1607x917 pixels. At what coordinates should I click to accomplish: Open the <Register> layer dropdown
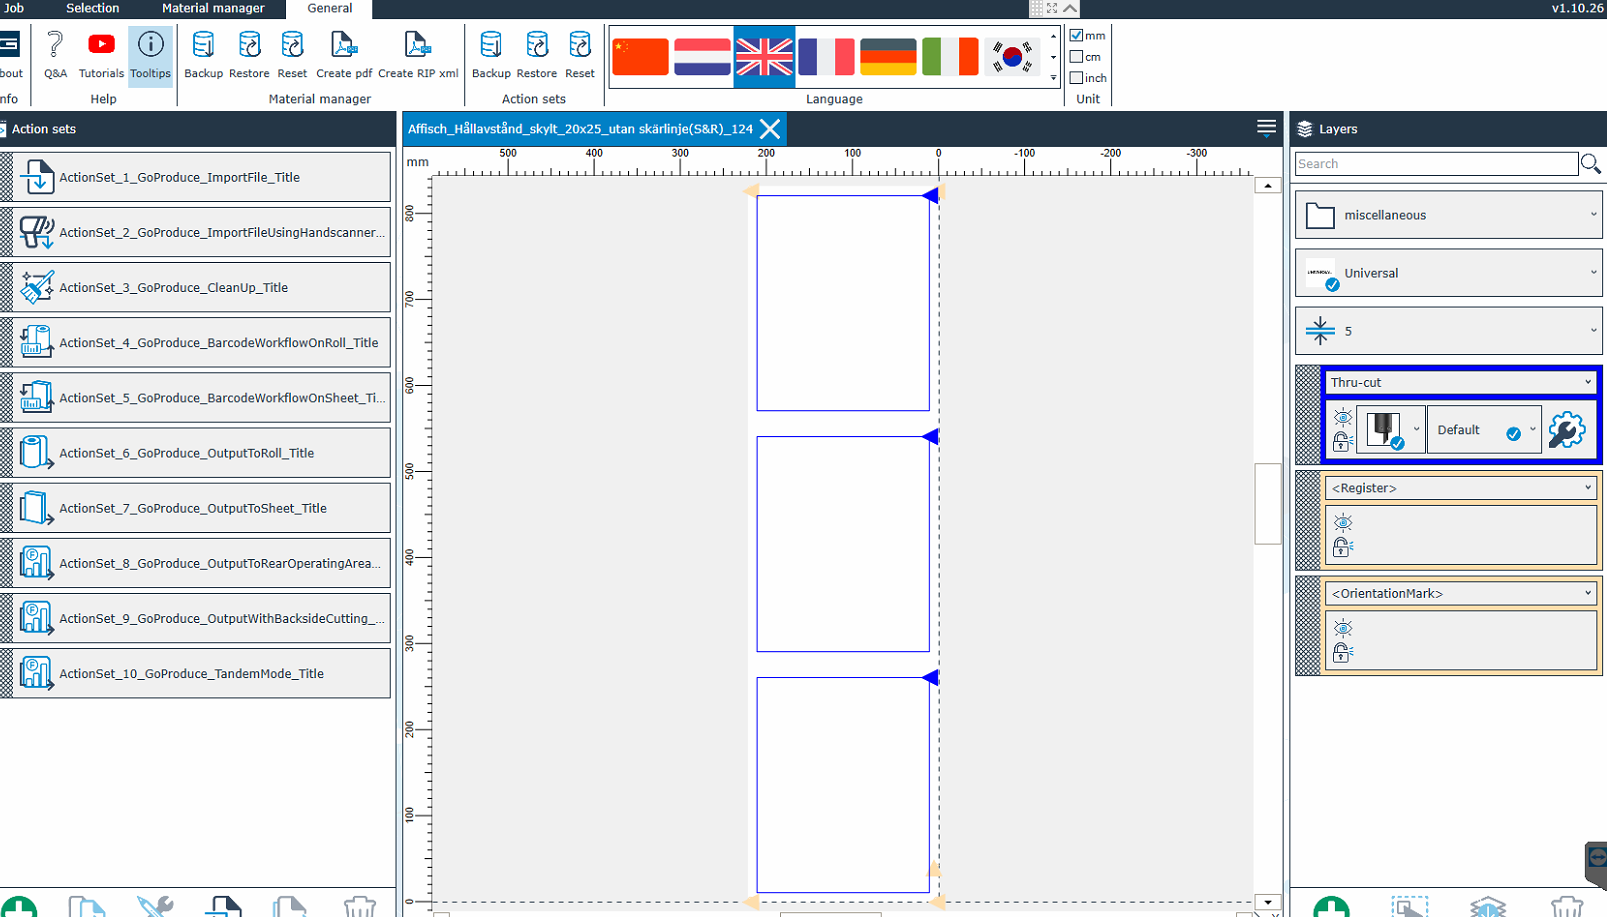click(1460, 488)
